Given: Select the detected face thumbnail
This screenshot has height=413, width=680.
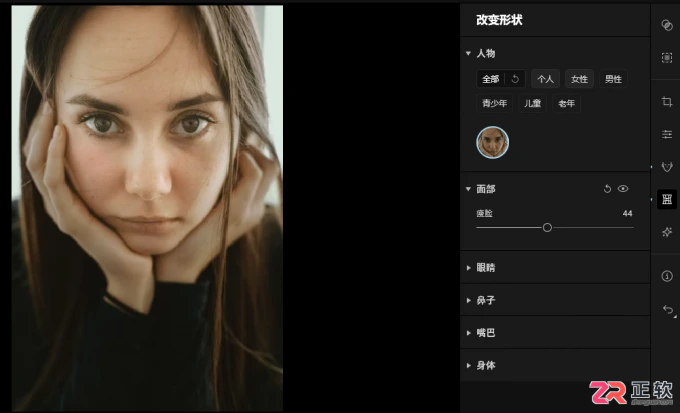Looking at the screenshot, I should point(493,142).
